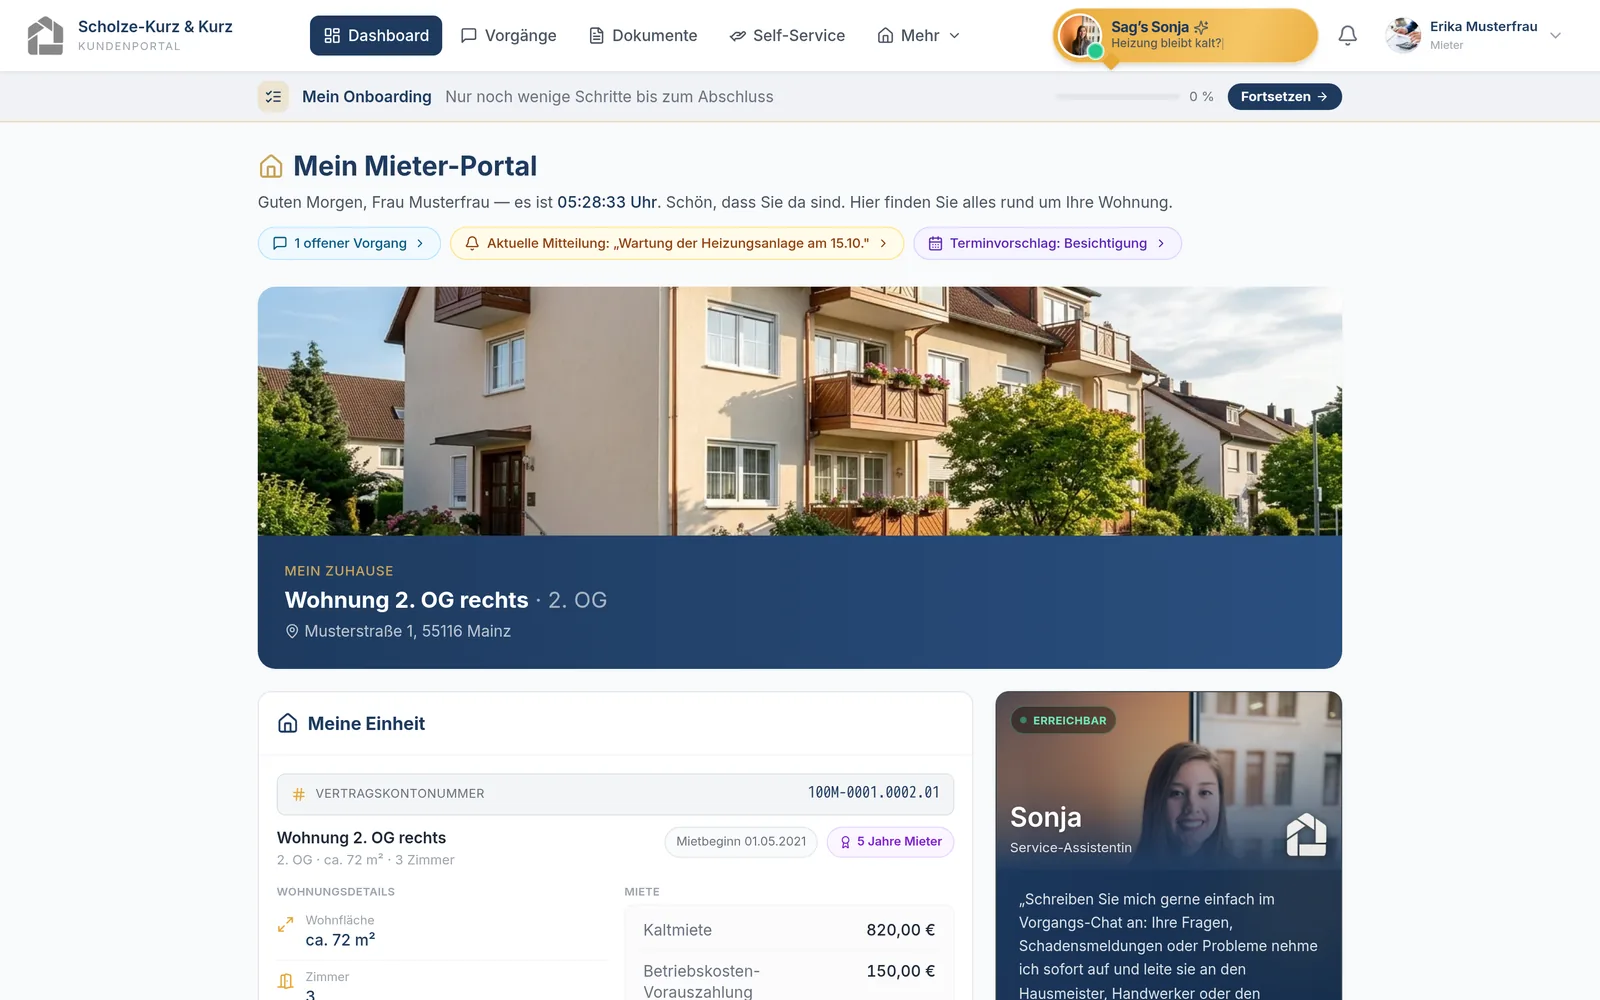Read the Wartung der Heizungsanlage message

[677, 243]
